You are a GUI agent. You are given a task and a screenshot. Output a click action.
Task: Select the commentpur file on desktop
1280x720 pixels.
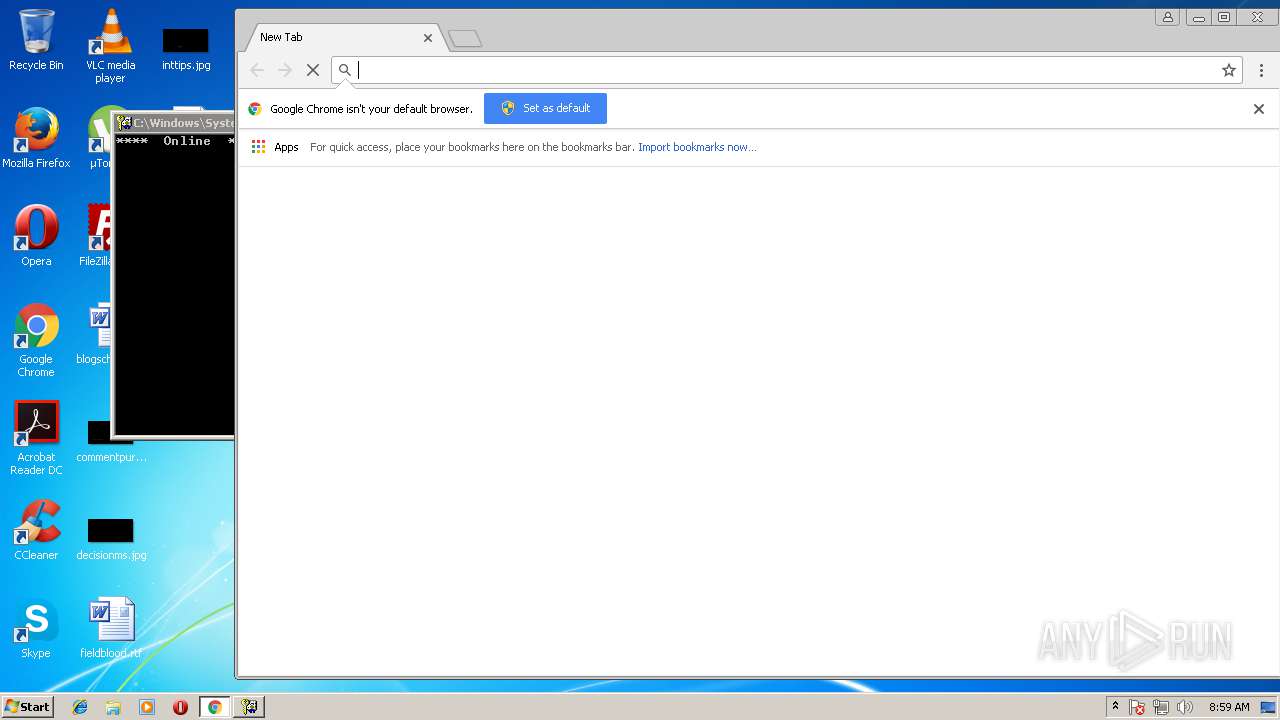[111, 442]
